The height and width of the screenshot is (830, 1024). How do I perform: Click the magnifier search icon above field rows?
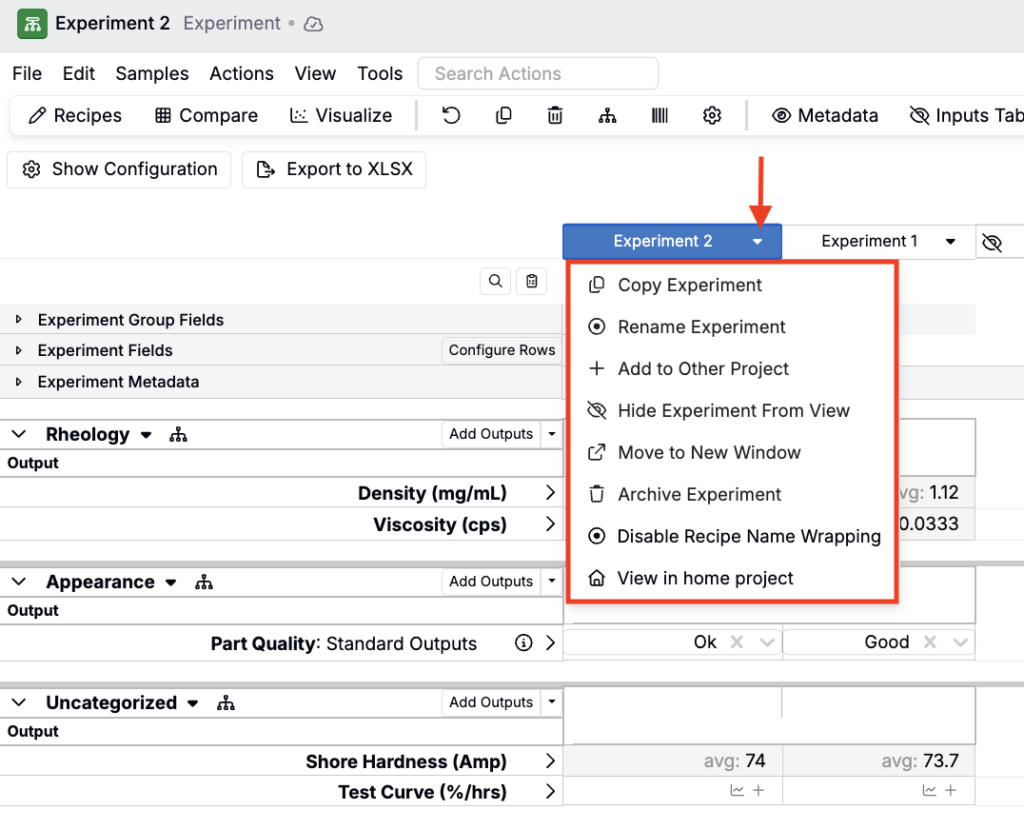(496, 282)
